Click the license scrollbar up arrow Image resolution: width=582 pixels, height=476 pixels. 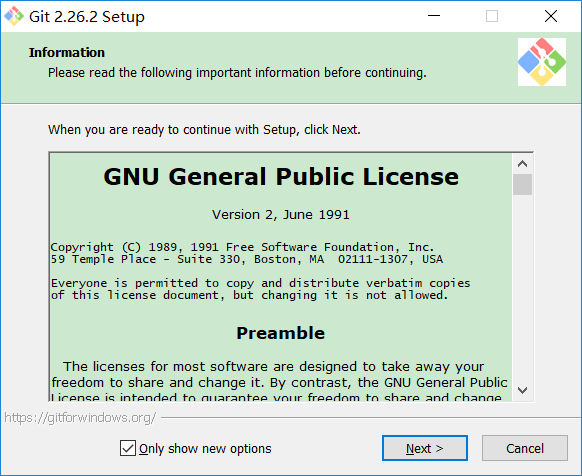(x=522, y=164)
